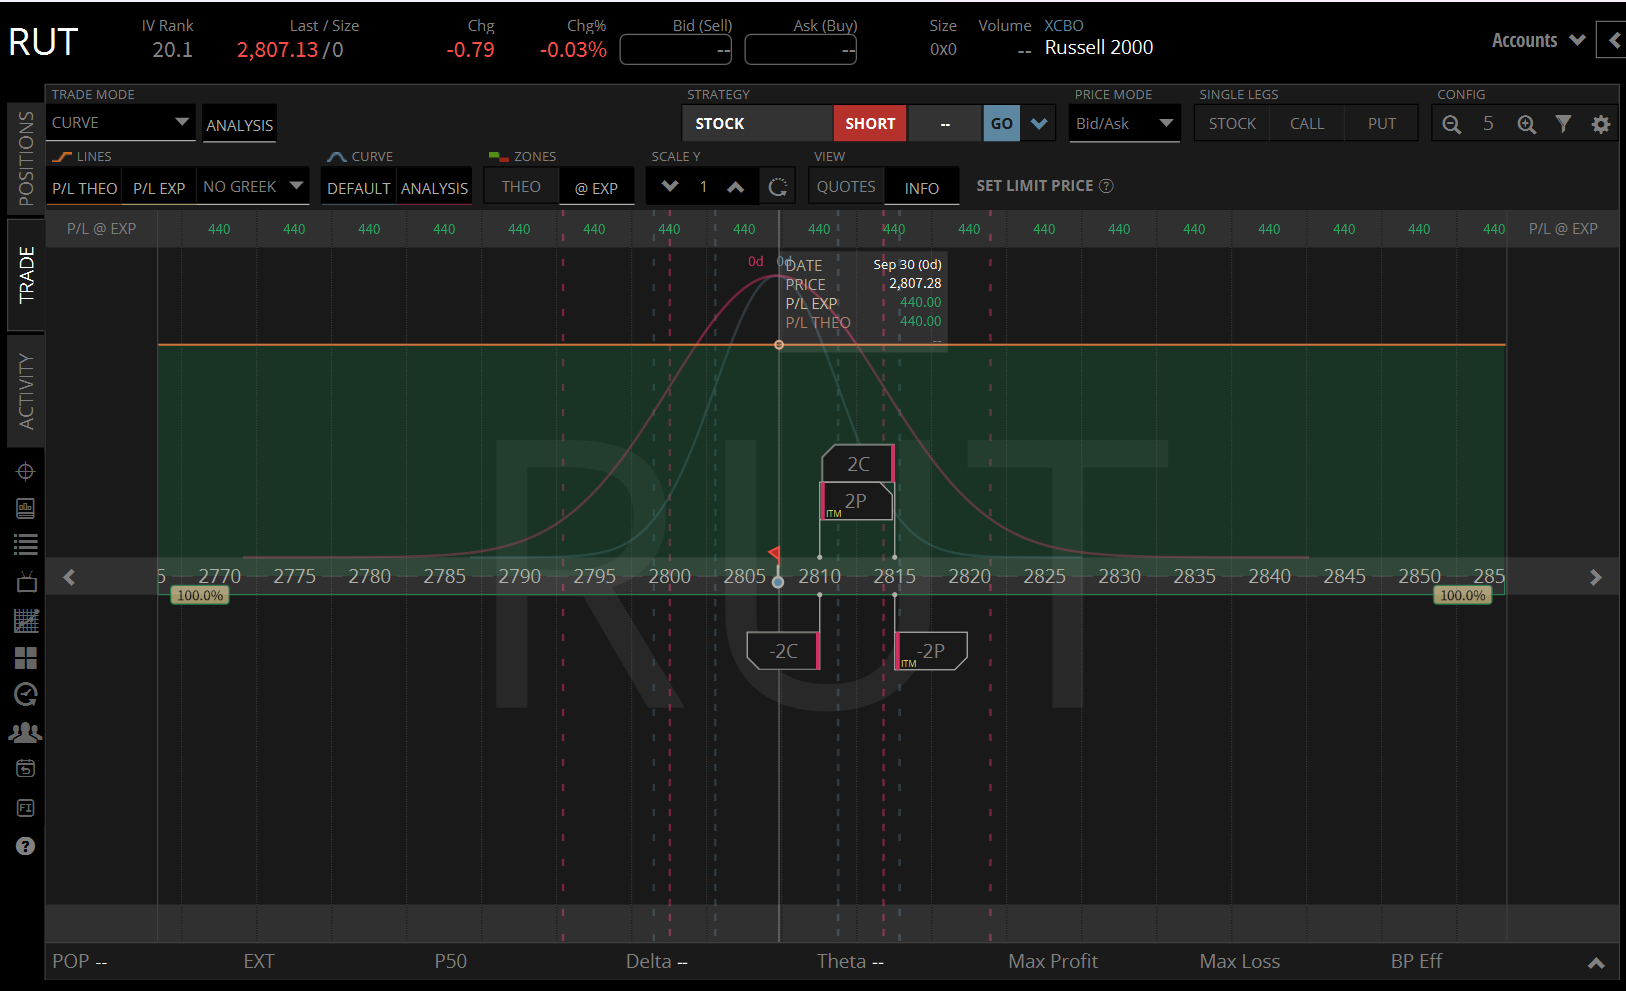Screen dimensions: 1626x991
Task: Reset Scale Y with the refresh icon
Action: click(778, 187)
